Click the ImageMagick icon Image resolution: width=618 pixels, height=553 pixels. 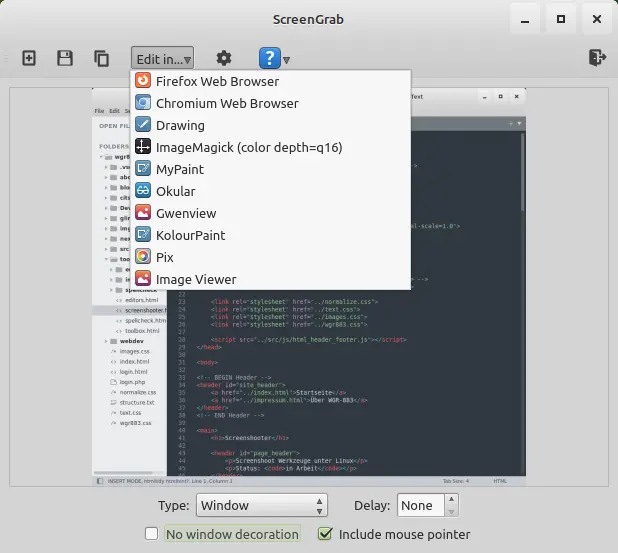pyautogui.click(x=143, y=147)
